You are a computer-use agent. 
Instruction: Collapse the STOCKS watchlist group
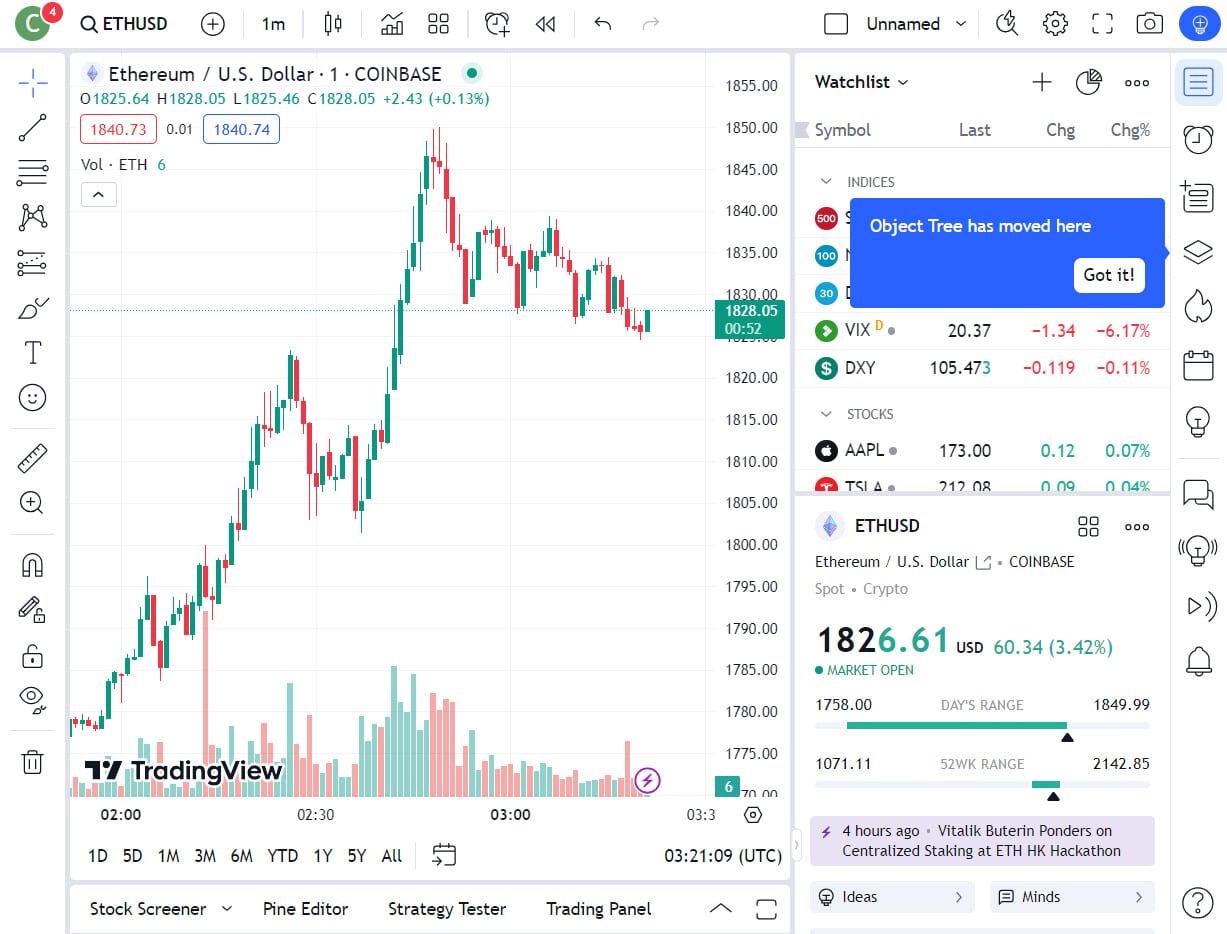[826, 414]
